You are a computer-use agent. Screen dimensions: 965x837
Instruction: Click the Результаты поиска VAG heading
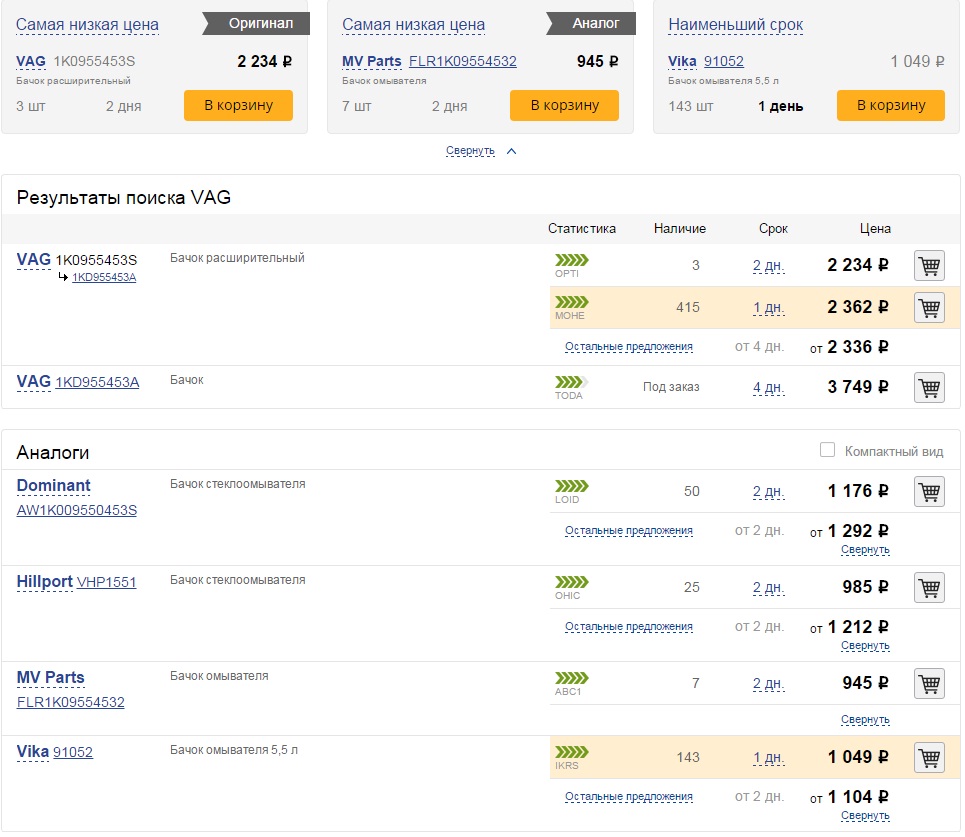(124, 198)
